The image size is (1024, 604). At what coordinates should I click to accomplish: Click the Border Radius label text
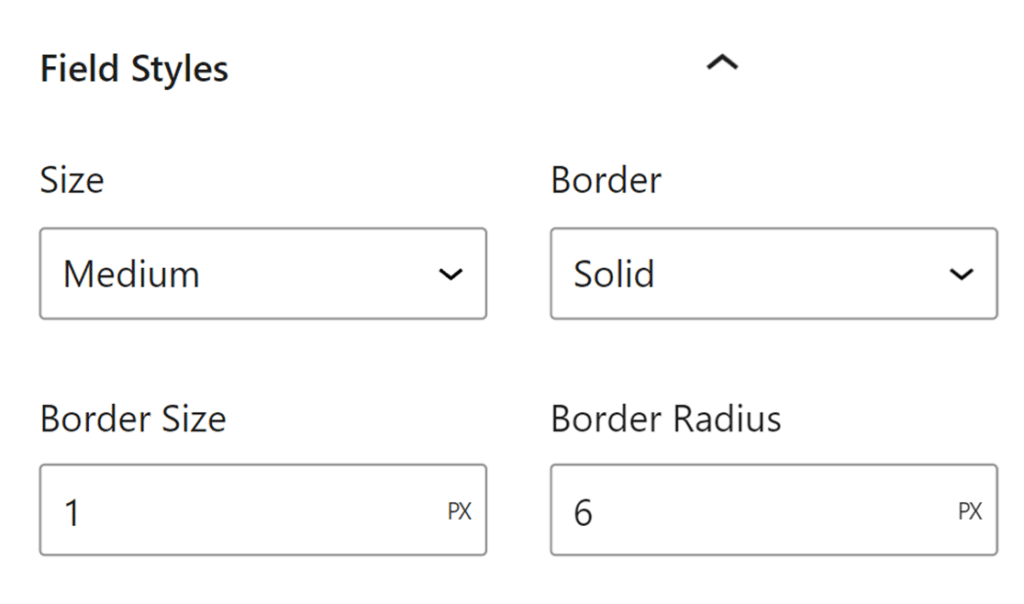(665, 419)
